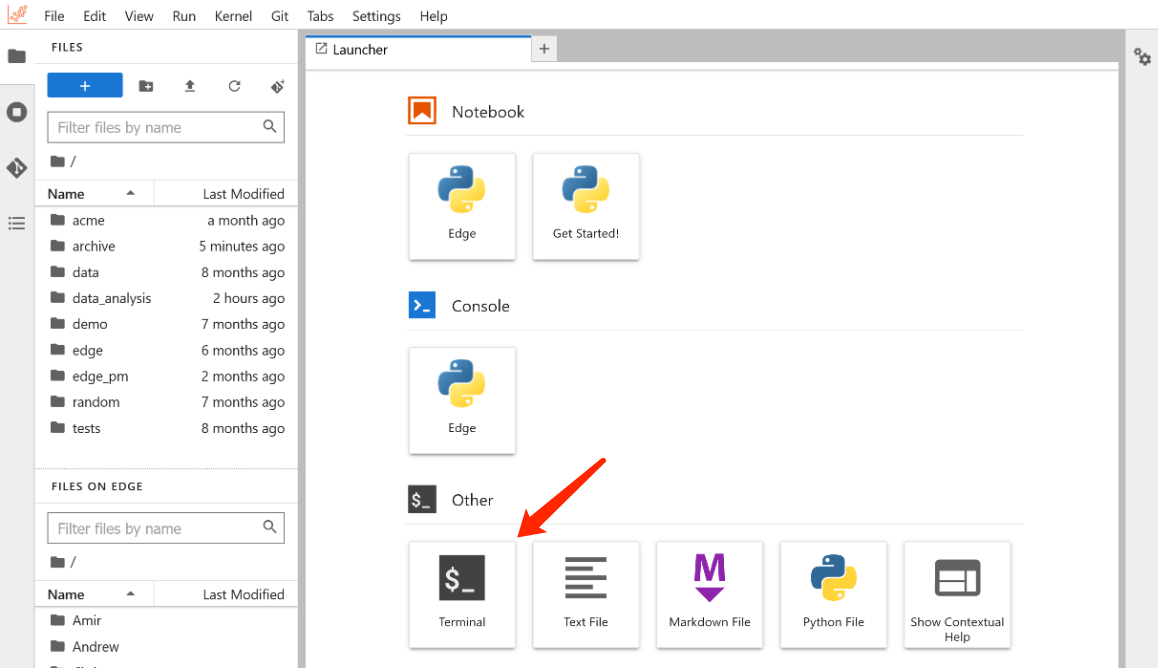
Task: Select the edge_pm folder
Action: 166,376
